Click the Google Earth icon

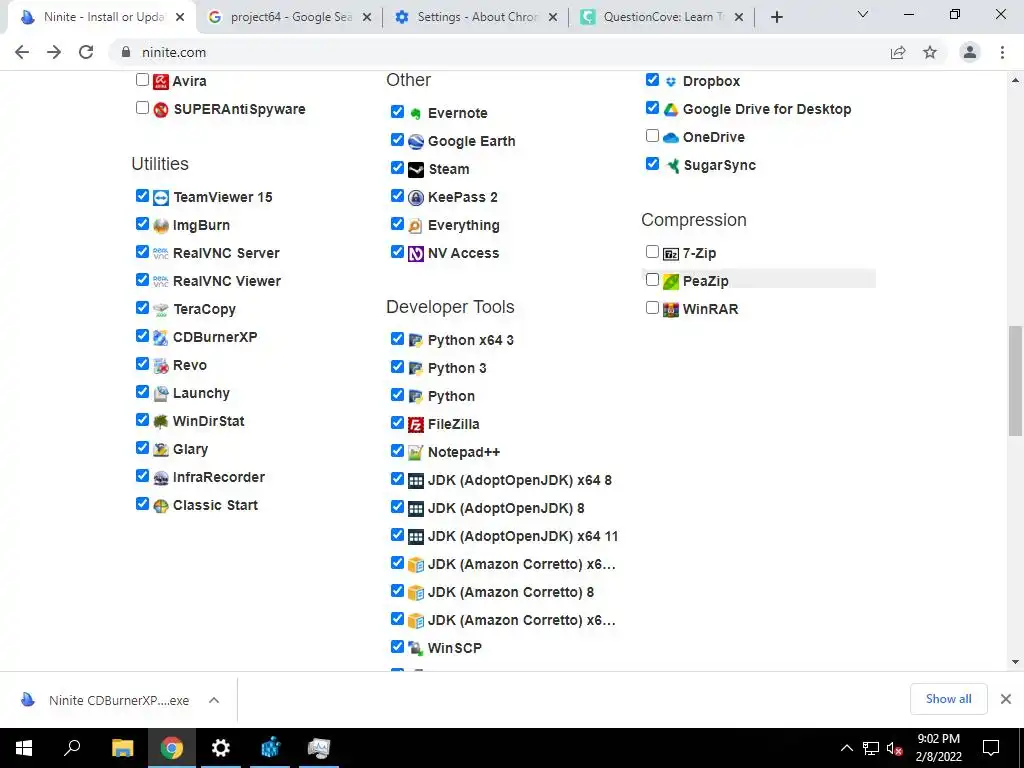point(416,142)
